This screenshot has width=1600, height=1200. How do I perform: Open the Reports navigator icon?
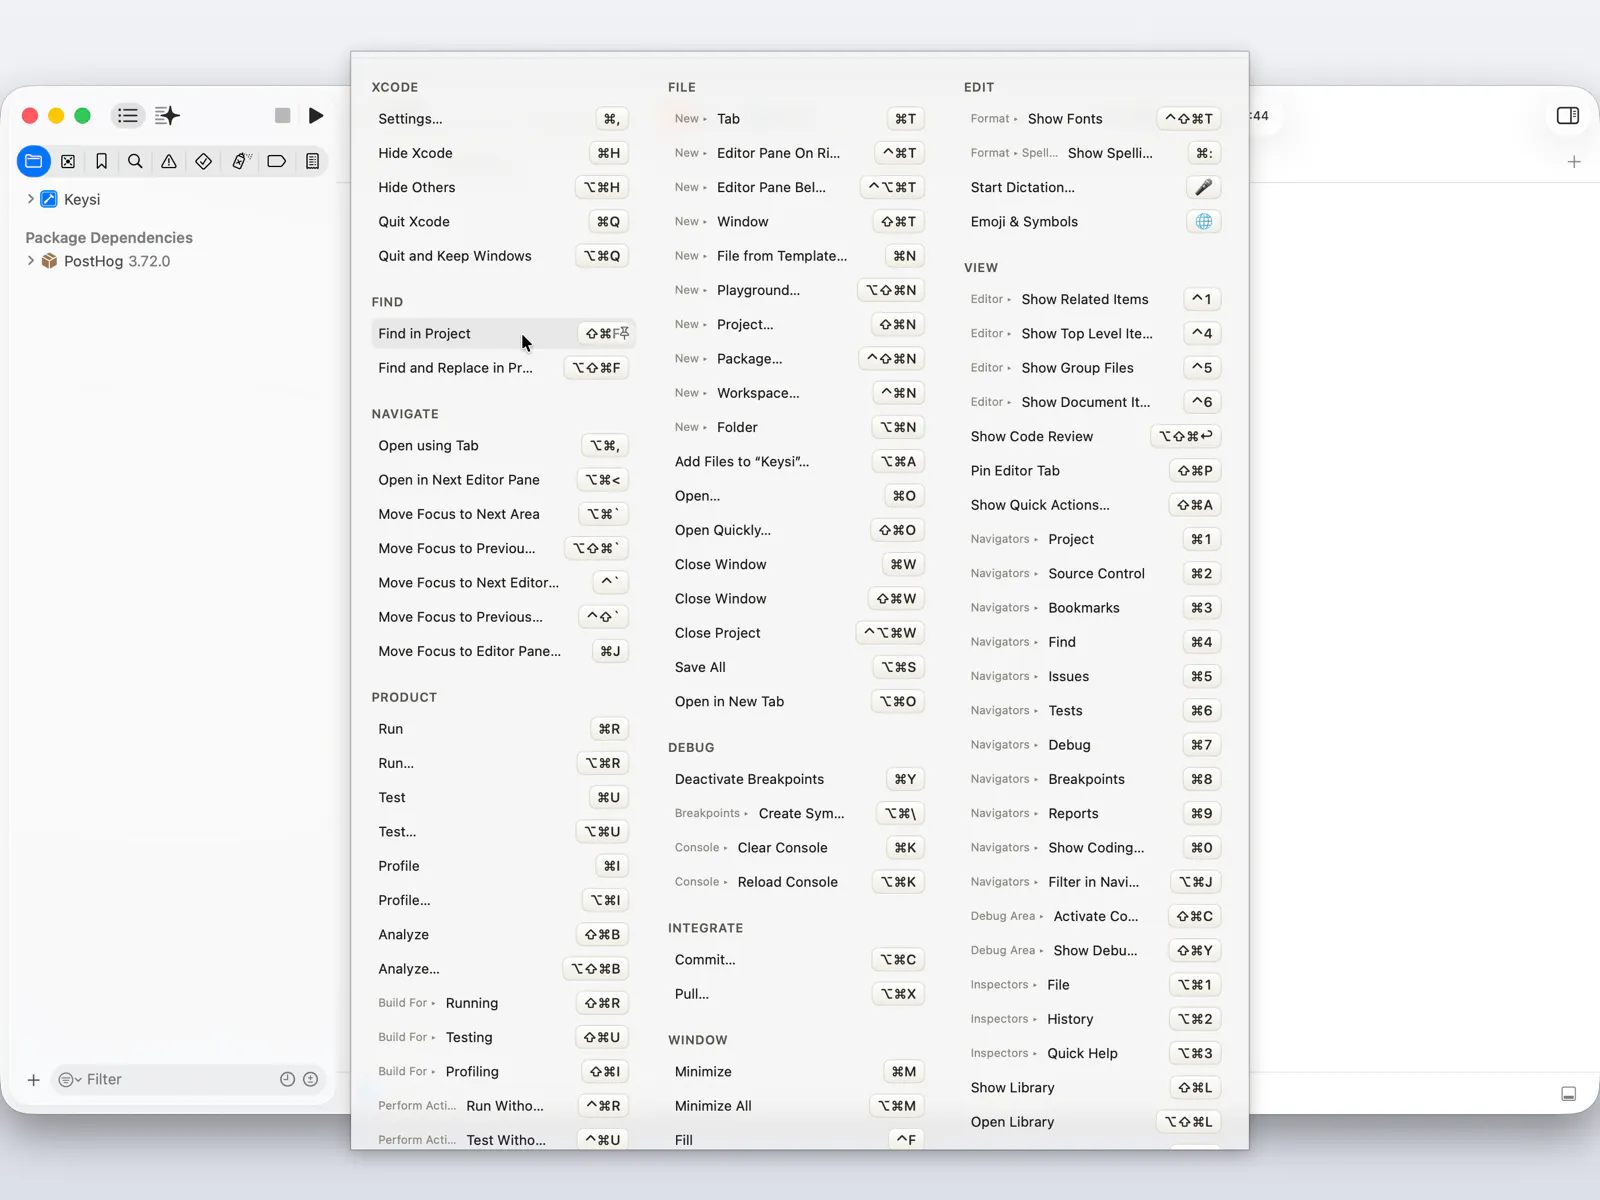pyautogui.click(x=312, y=161)
